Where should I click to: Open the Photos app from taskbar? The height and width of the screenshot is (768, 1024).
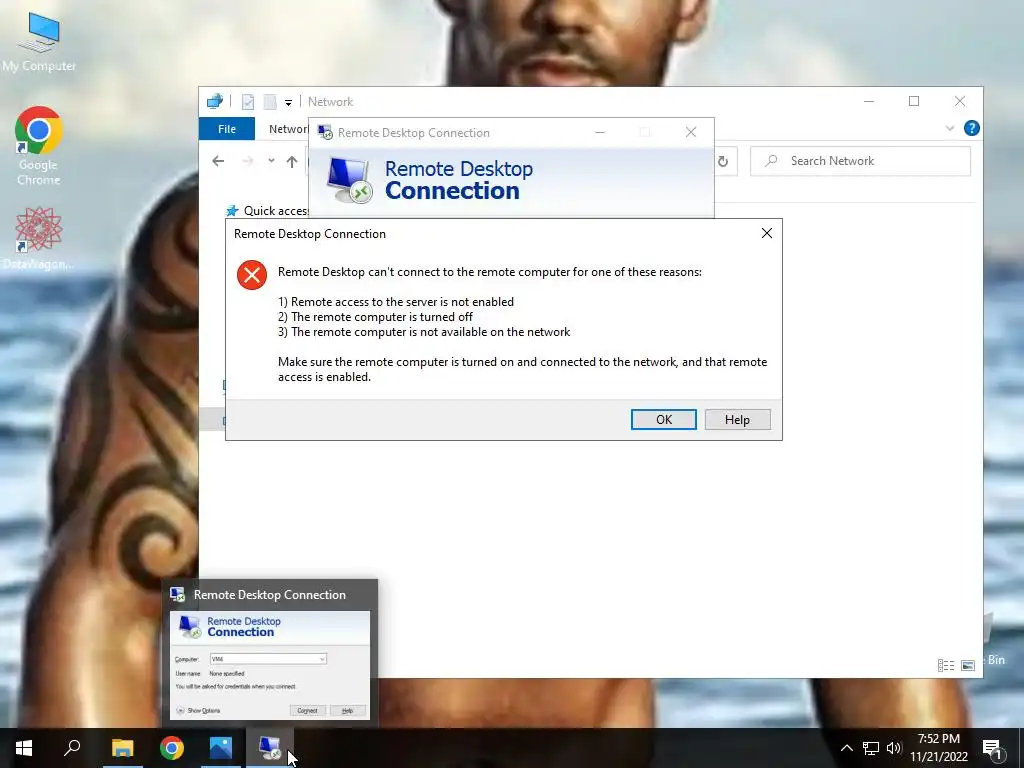click(x=221, y=748)
